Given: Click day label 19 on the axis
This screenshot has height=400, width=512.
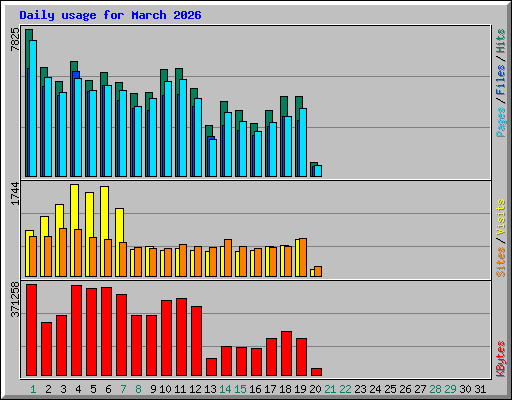Looking at the screenshot, I should 300,389.
